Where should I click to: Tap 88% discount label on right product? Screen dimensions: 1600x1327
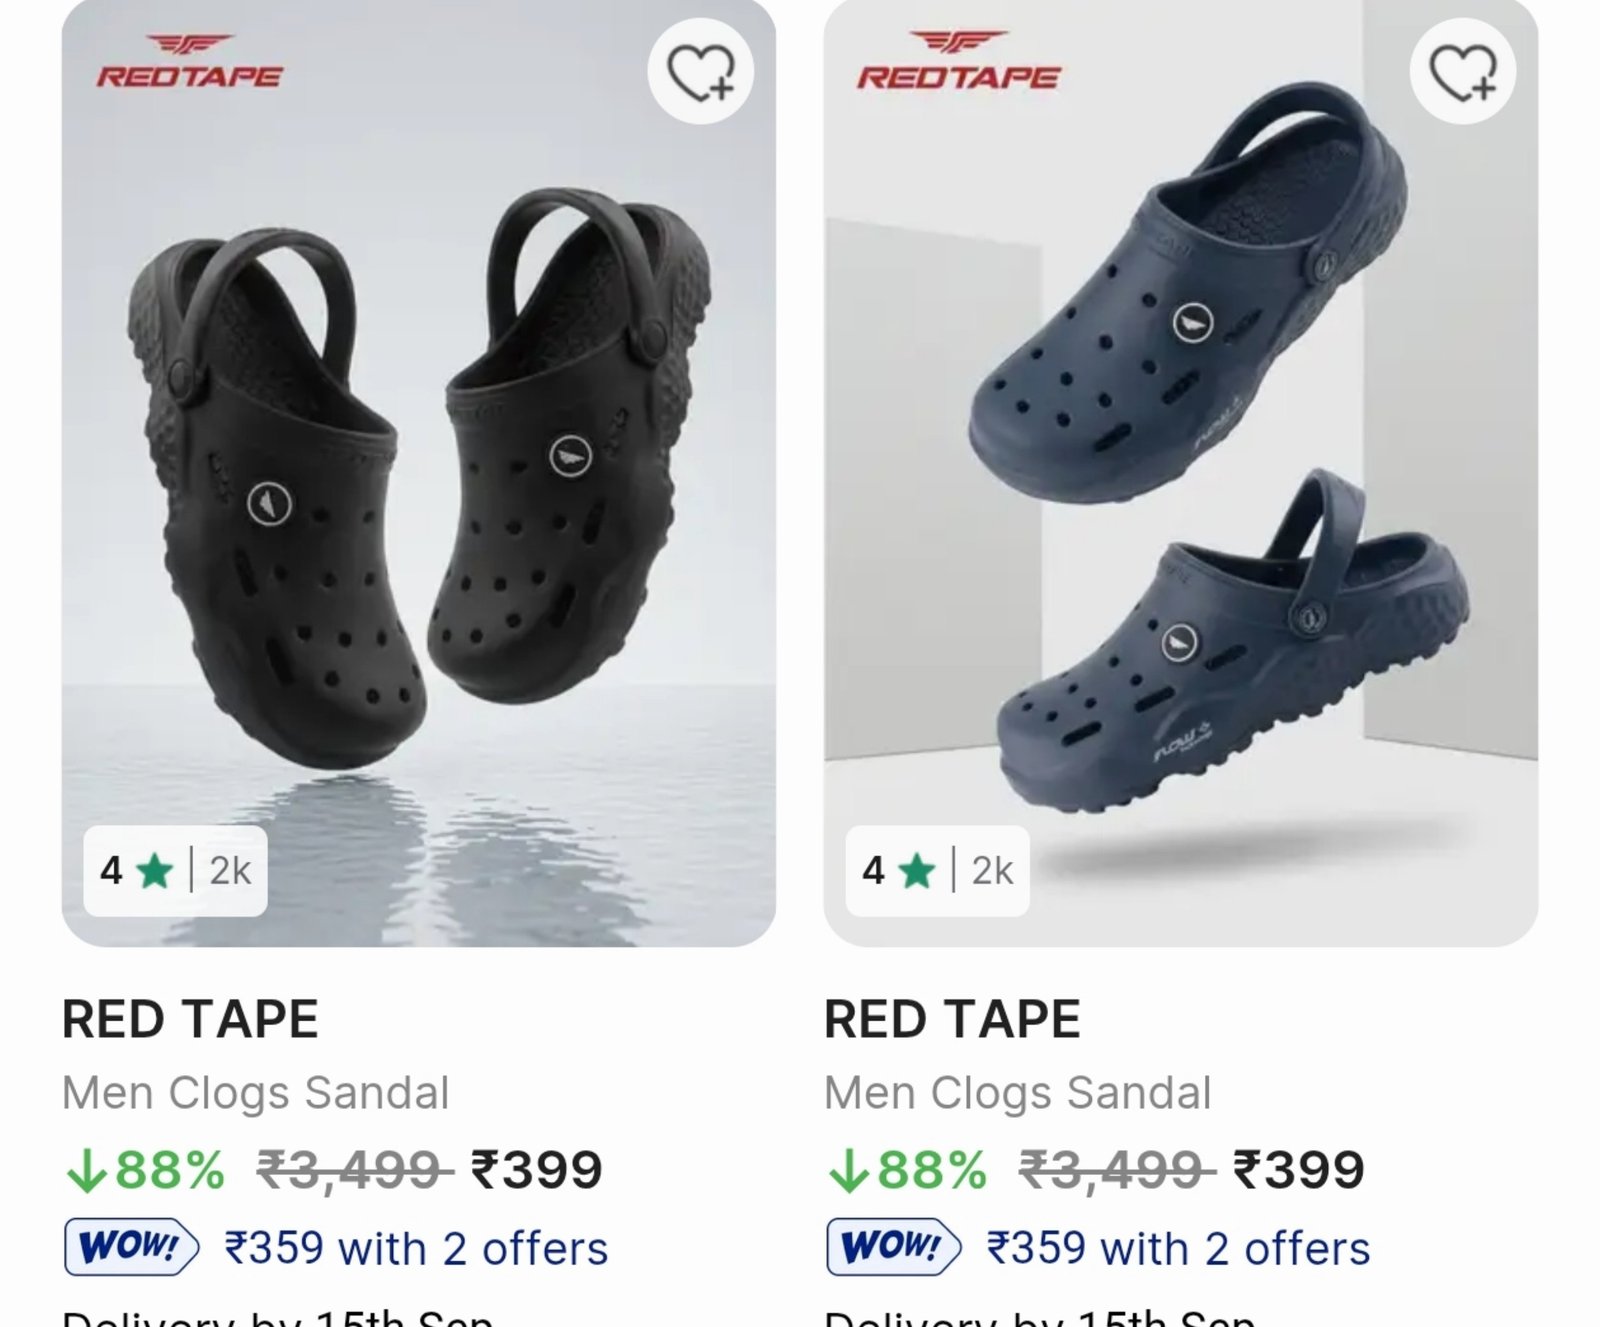(x=907, y=1170)
